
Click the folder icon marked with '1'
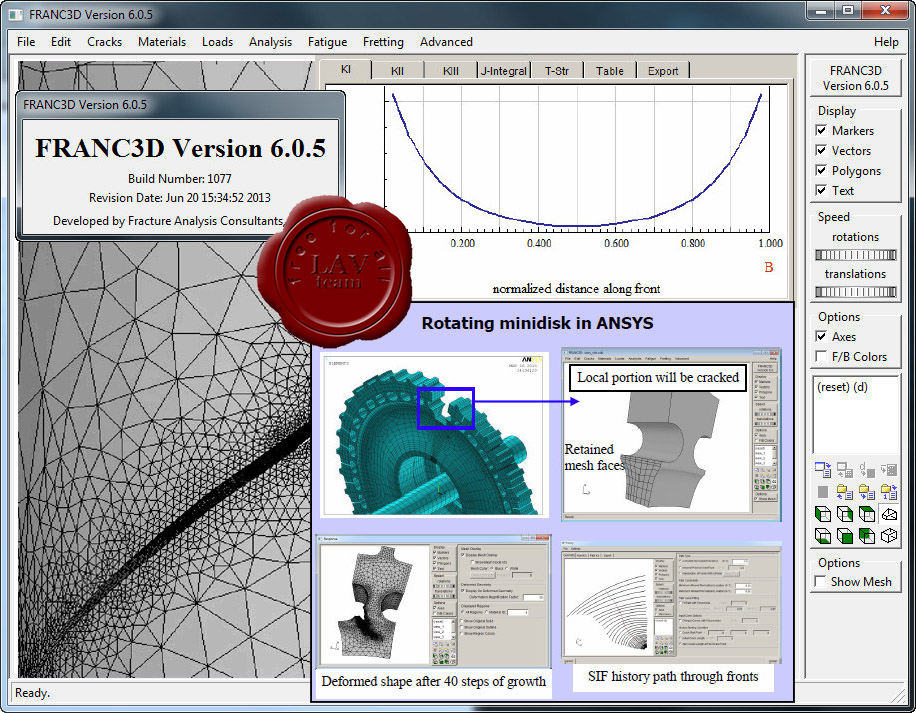tap(889, 492)
